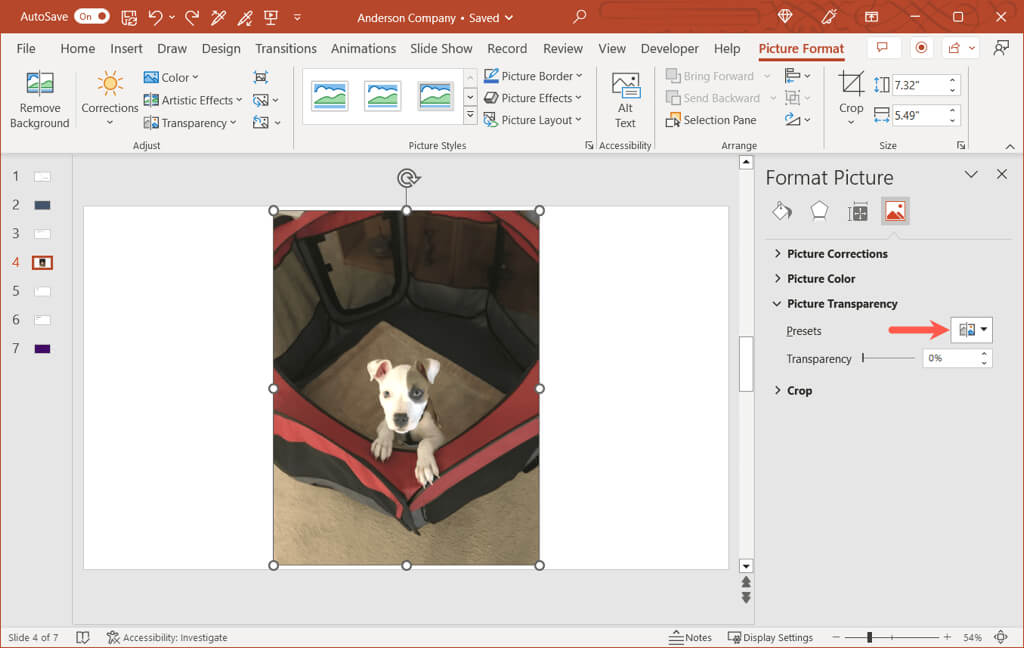Click the Selection Pane button
Image resolution: width=1024 pixels, height=648 pixels.
click(x=711, y=120)
